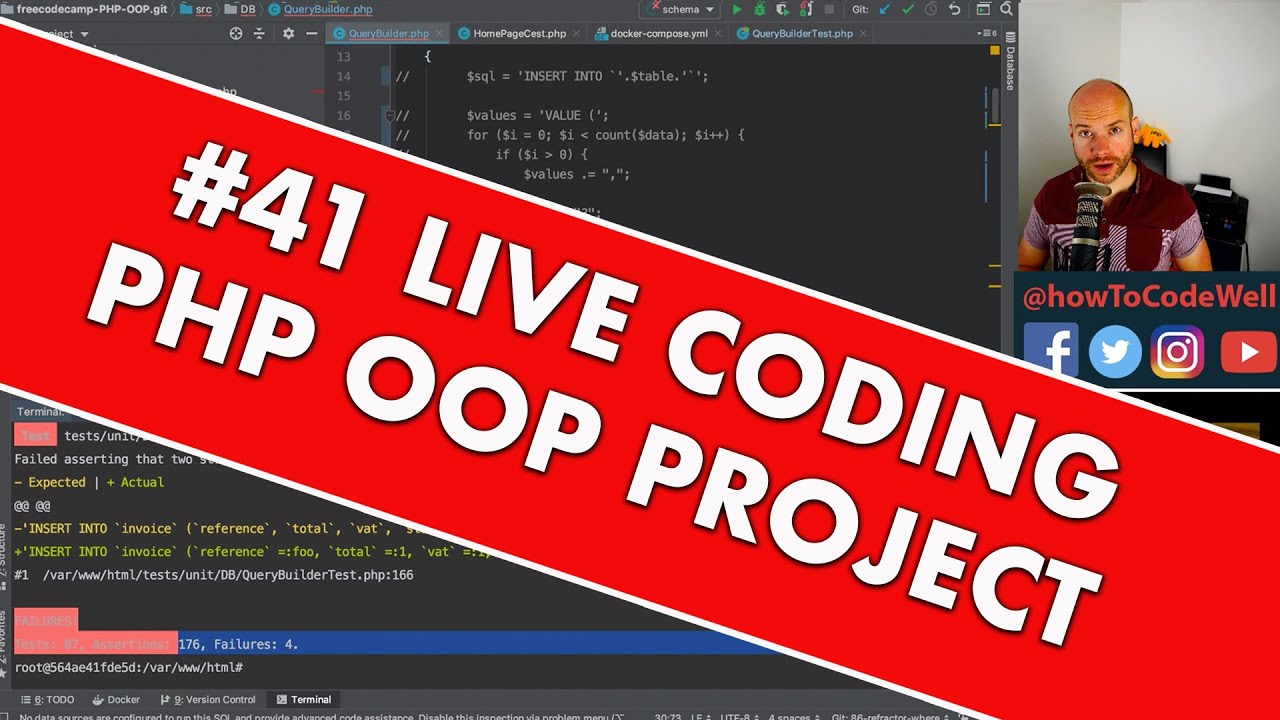Close the docker-compose.yml tab
The height and width of the screenshot is (720, 1280).
coord(717,33)
